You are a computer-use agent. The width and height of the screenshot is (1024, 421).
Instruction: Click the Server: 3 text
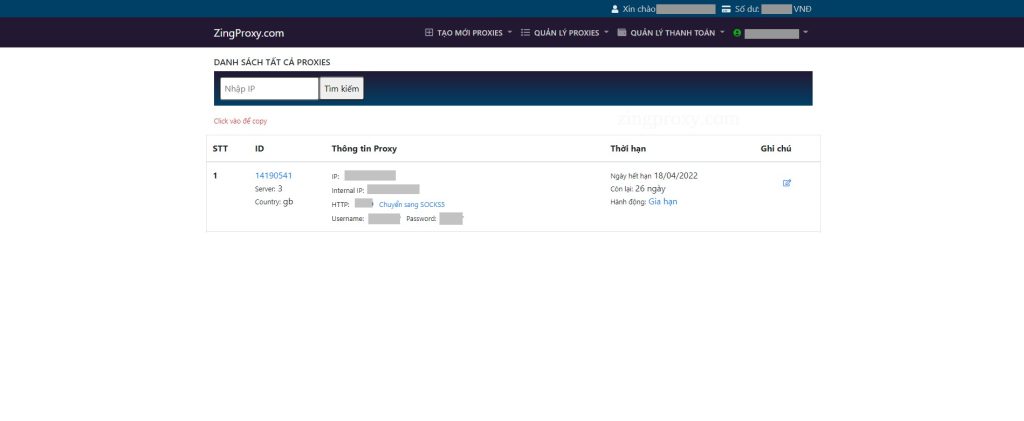(x=268, y=189)
